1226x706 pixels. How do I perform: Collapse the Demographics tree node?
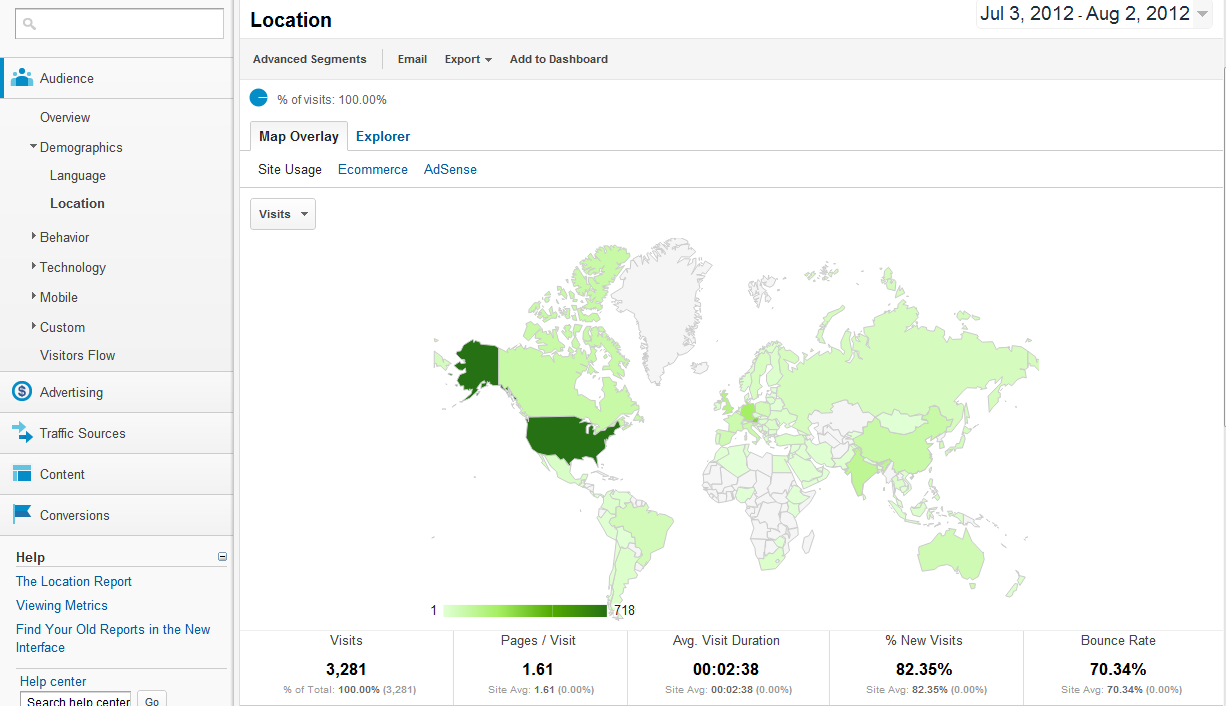(x=34, y=147)
